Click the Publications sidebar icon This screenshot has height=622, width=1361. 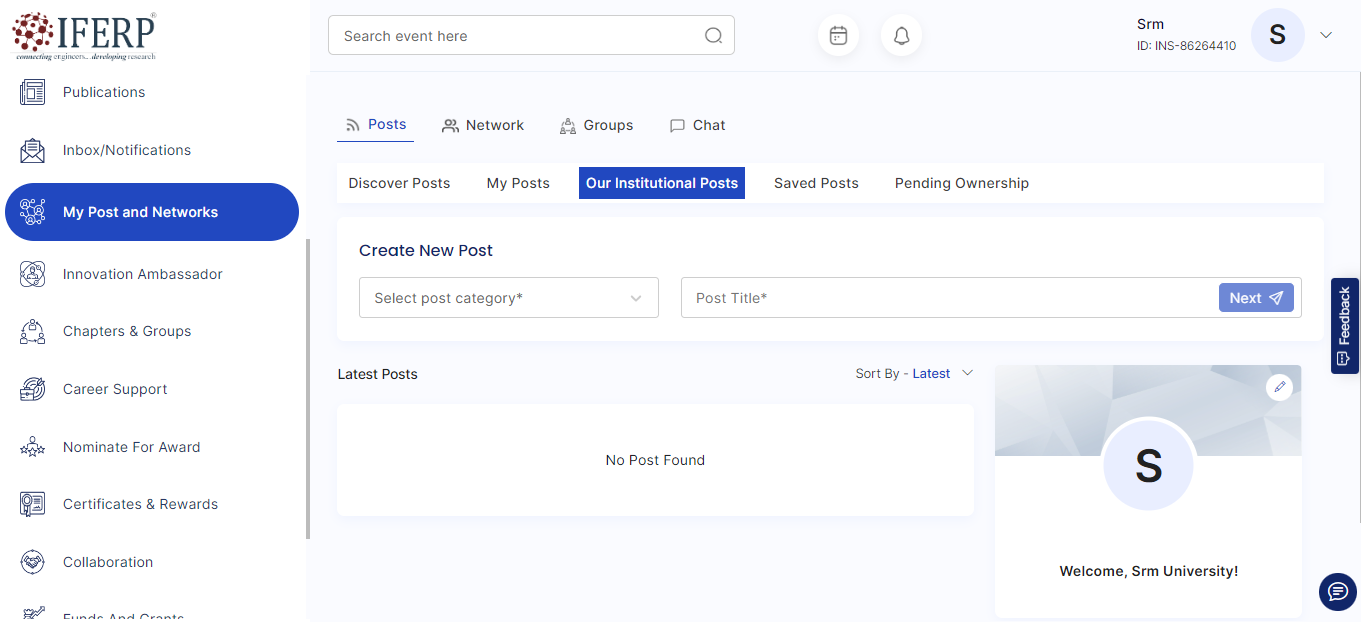[x=33, y=92]
